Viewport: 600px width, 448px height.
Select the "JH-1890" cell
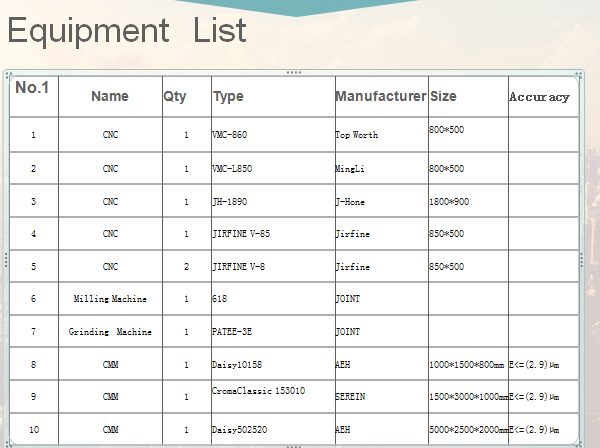tap(229, 201)
